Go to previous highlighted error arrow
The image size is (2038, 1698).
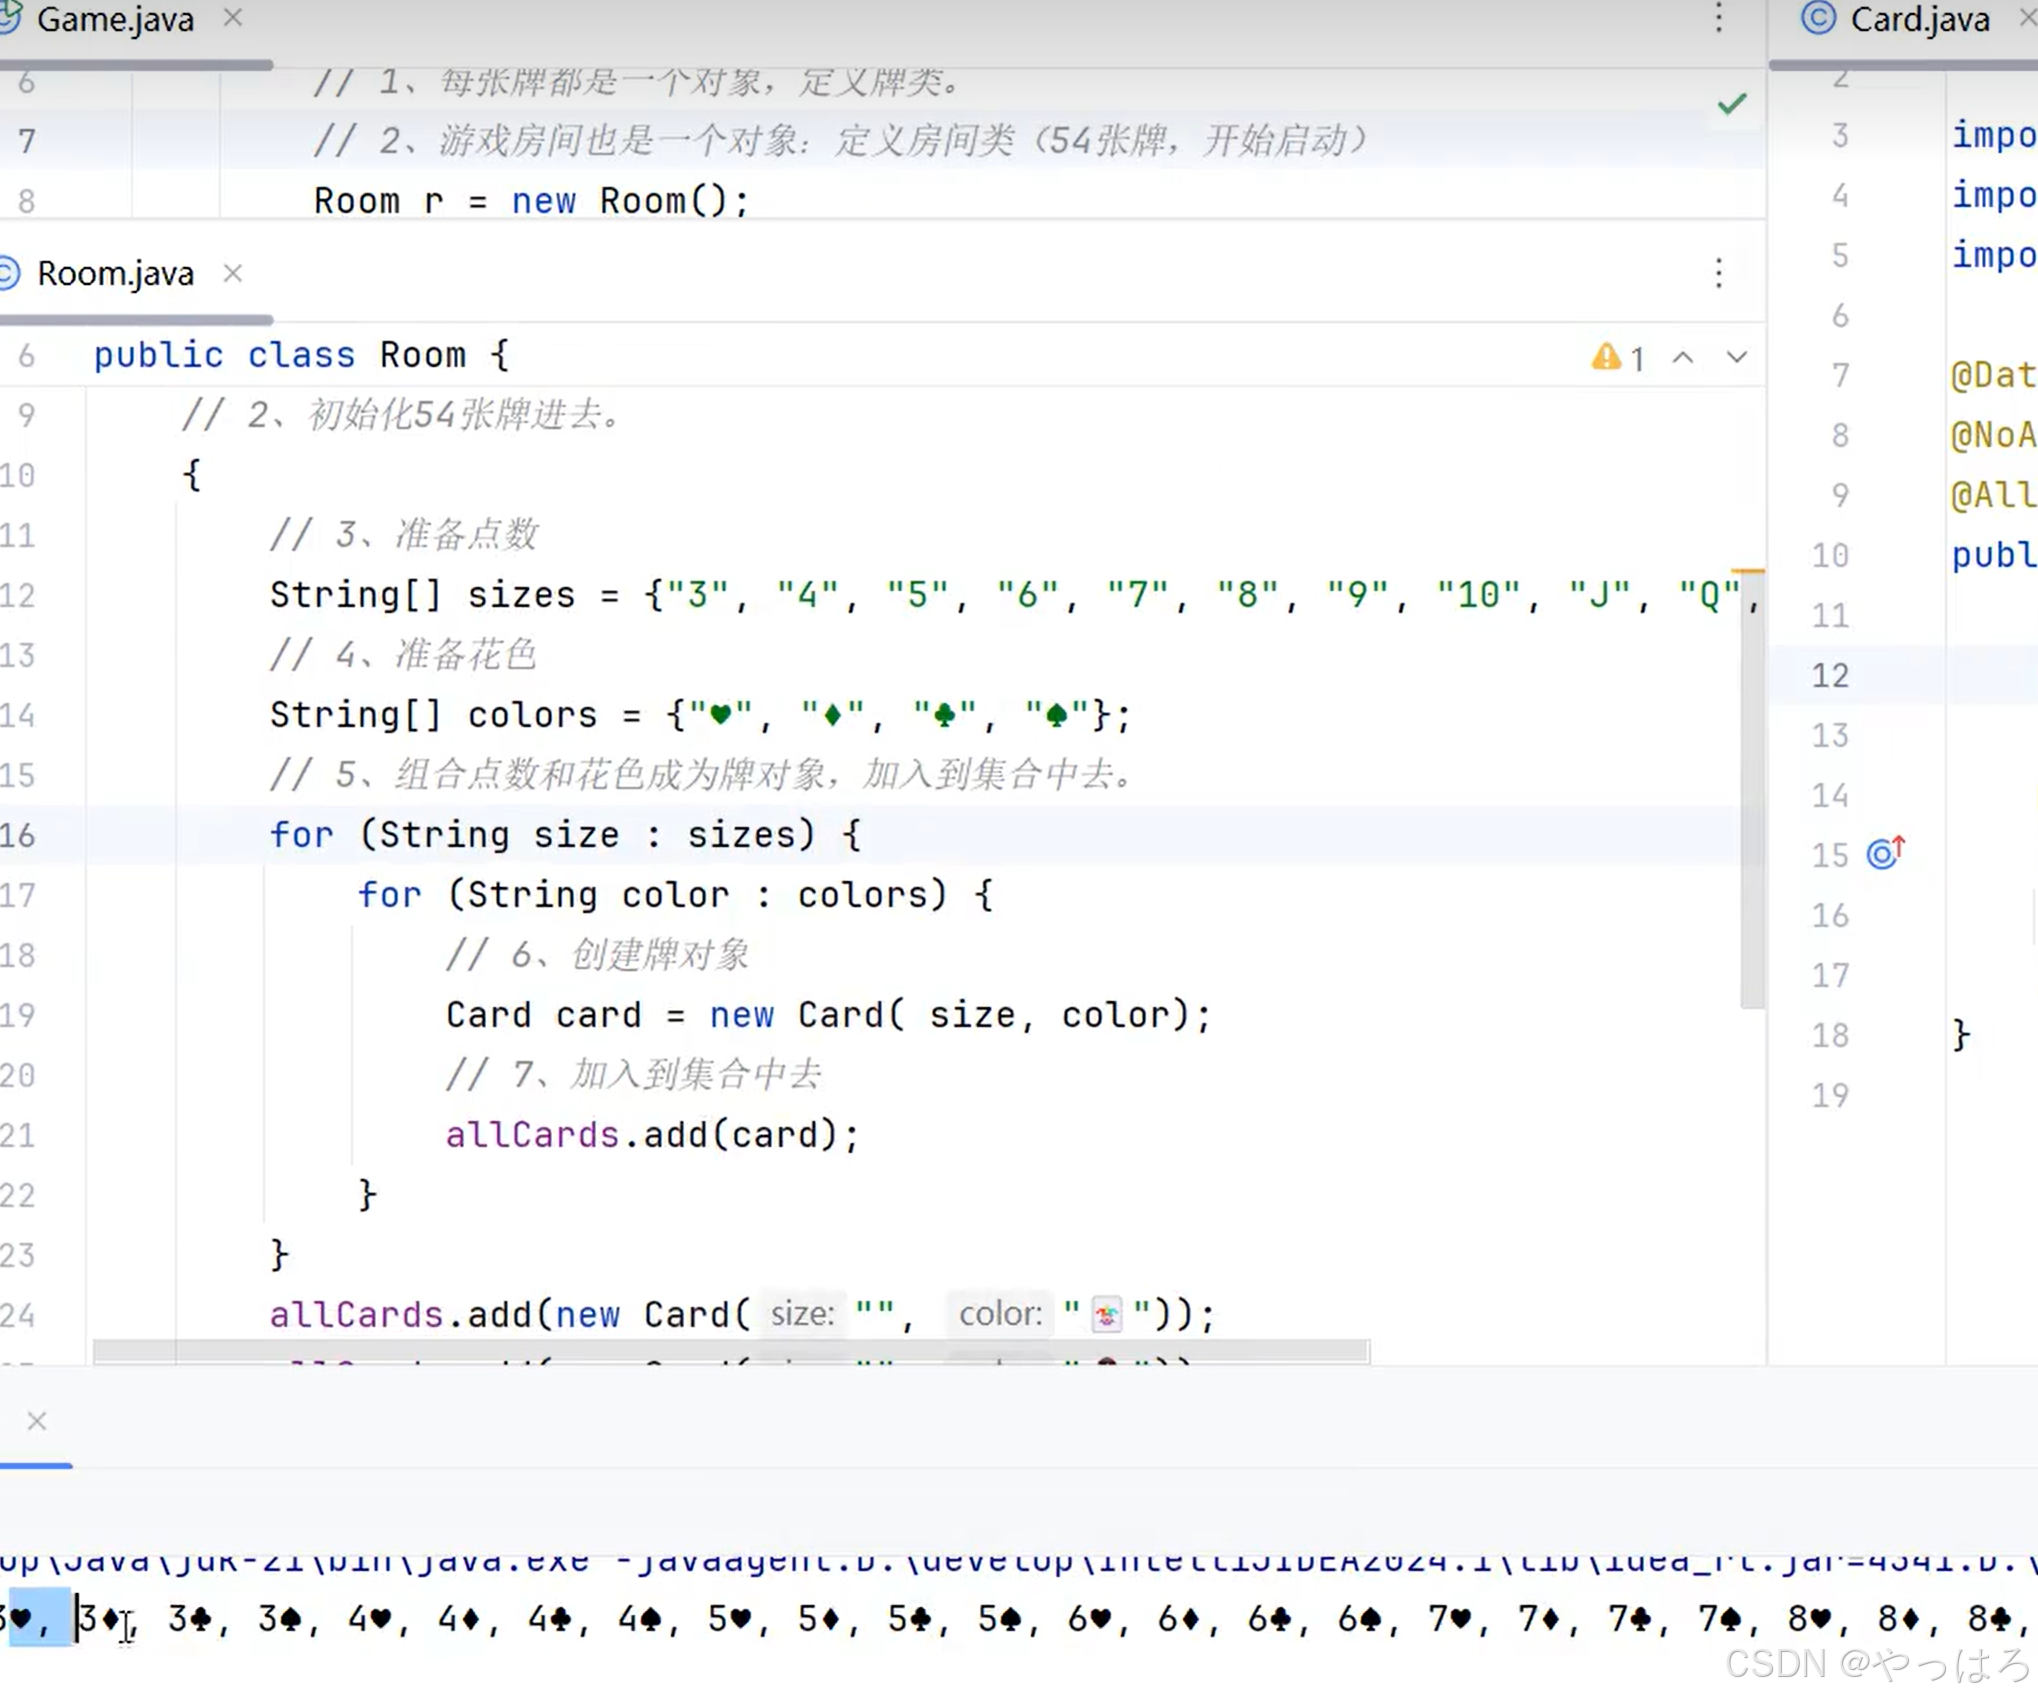1683,357
